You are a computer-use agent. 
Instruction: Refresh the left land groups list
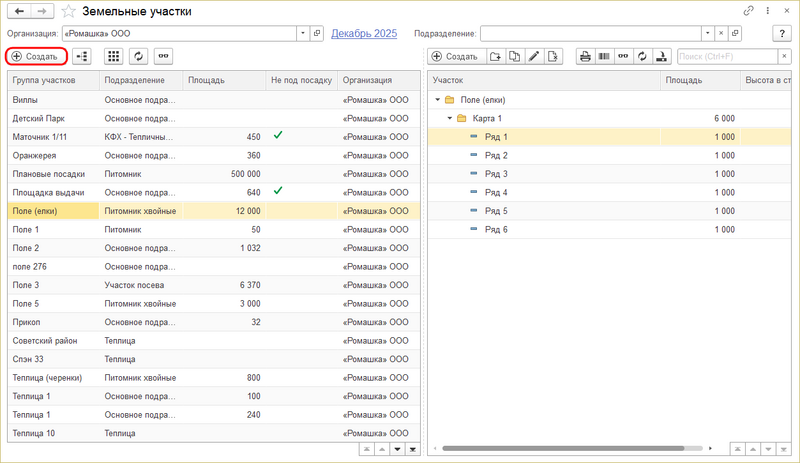click(x=139, y=57)
